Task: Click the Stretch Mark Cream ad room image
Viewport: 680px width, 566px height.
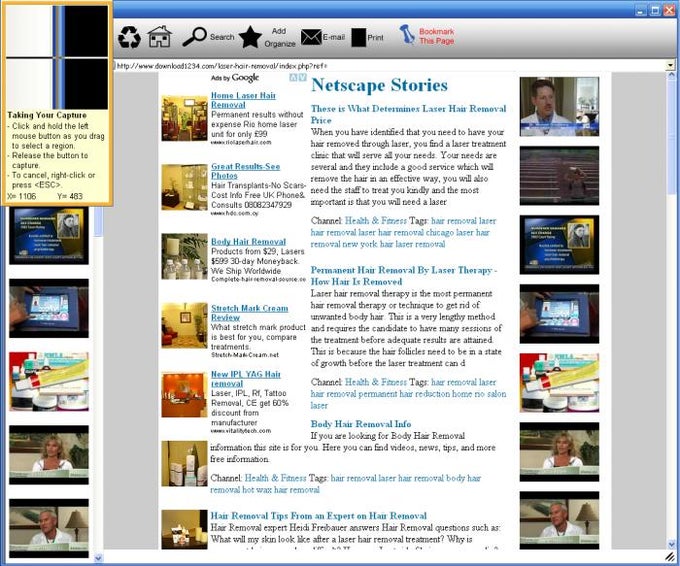Action: [x=184, y=325]
